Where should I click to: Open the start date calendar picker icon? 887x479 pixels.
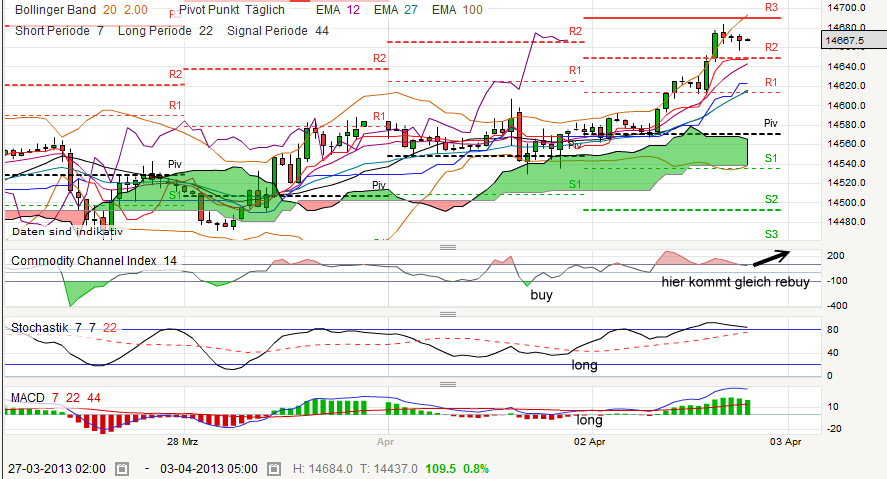pos(122,469)
